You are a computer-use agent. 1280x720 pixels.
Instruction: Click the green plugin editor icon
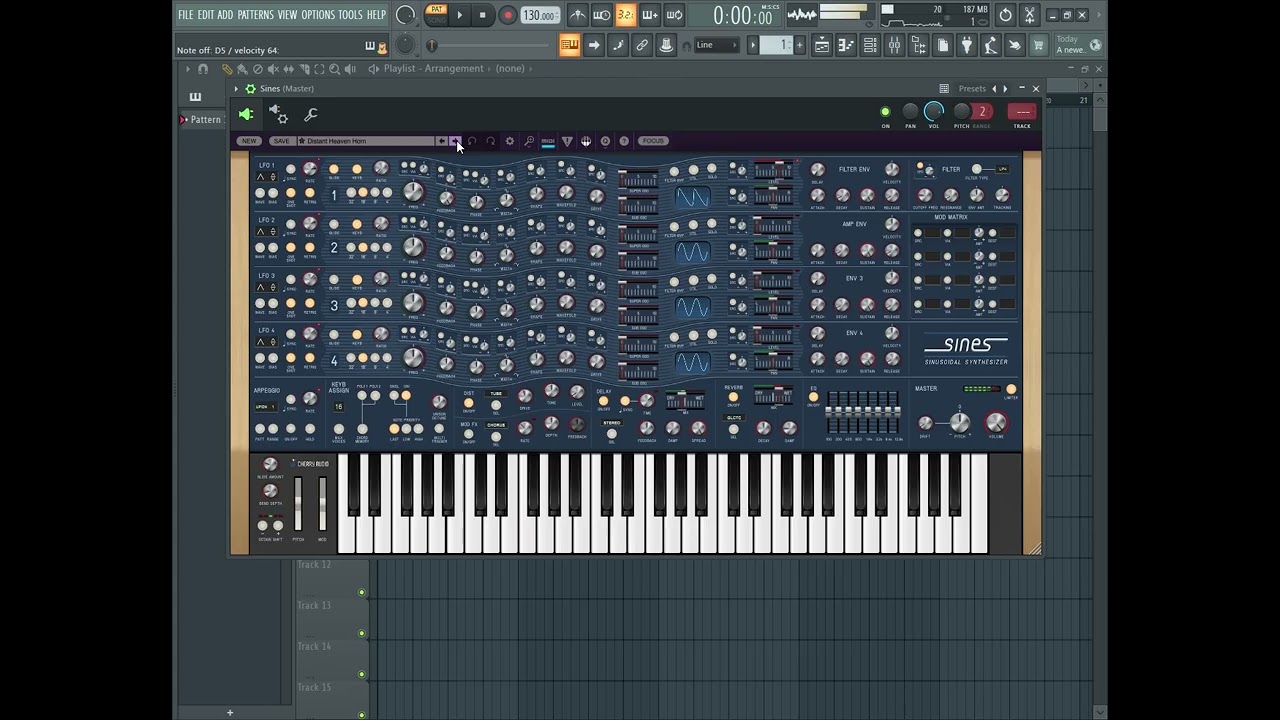tap(246, 115)
